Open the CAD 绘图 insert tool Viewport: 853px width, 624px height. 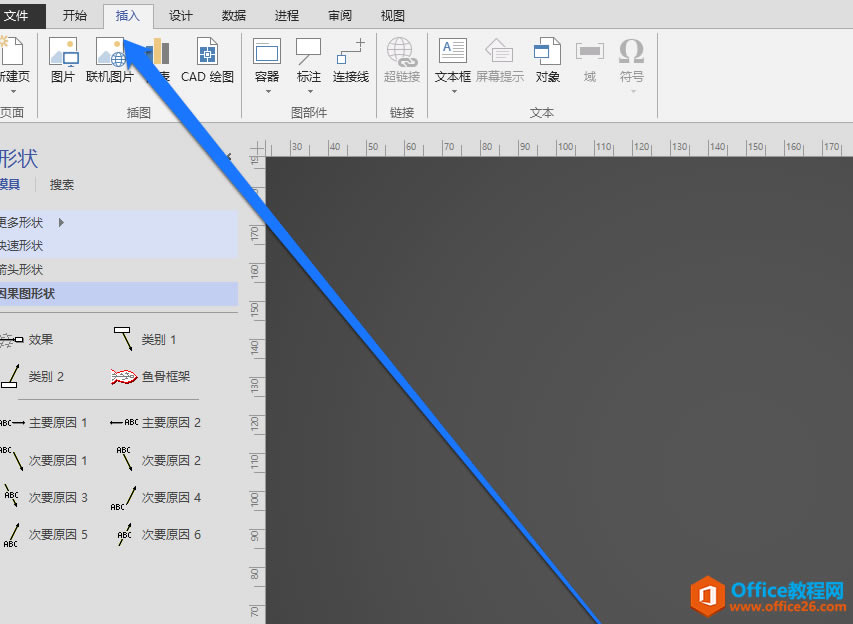[x=207, y=59]
